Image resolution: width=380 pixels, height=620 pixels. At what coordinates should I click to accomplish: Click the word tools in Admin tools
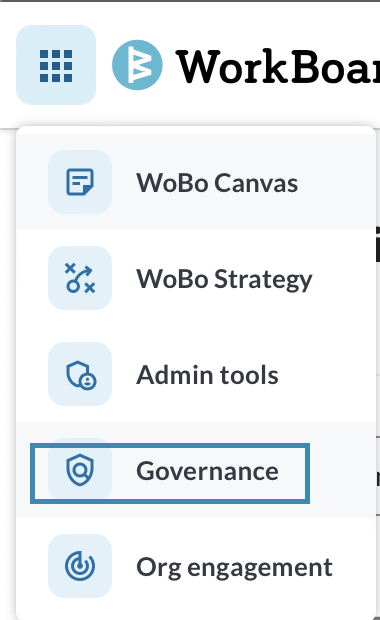pos(249,374)
